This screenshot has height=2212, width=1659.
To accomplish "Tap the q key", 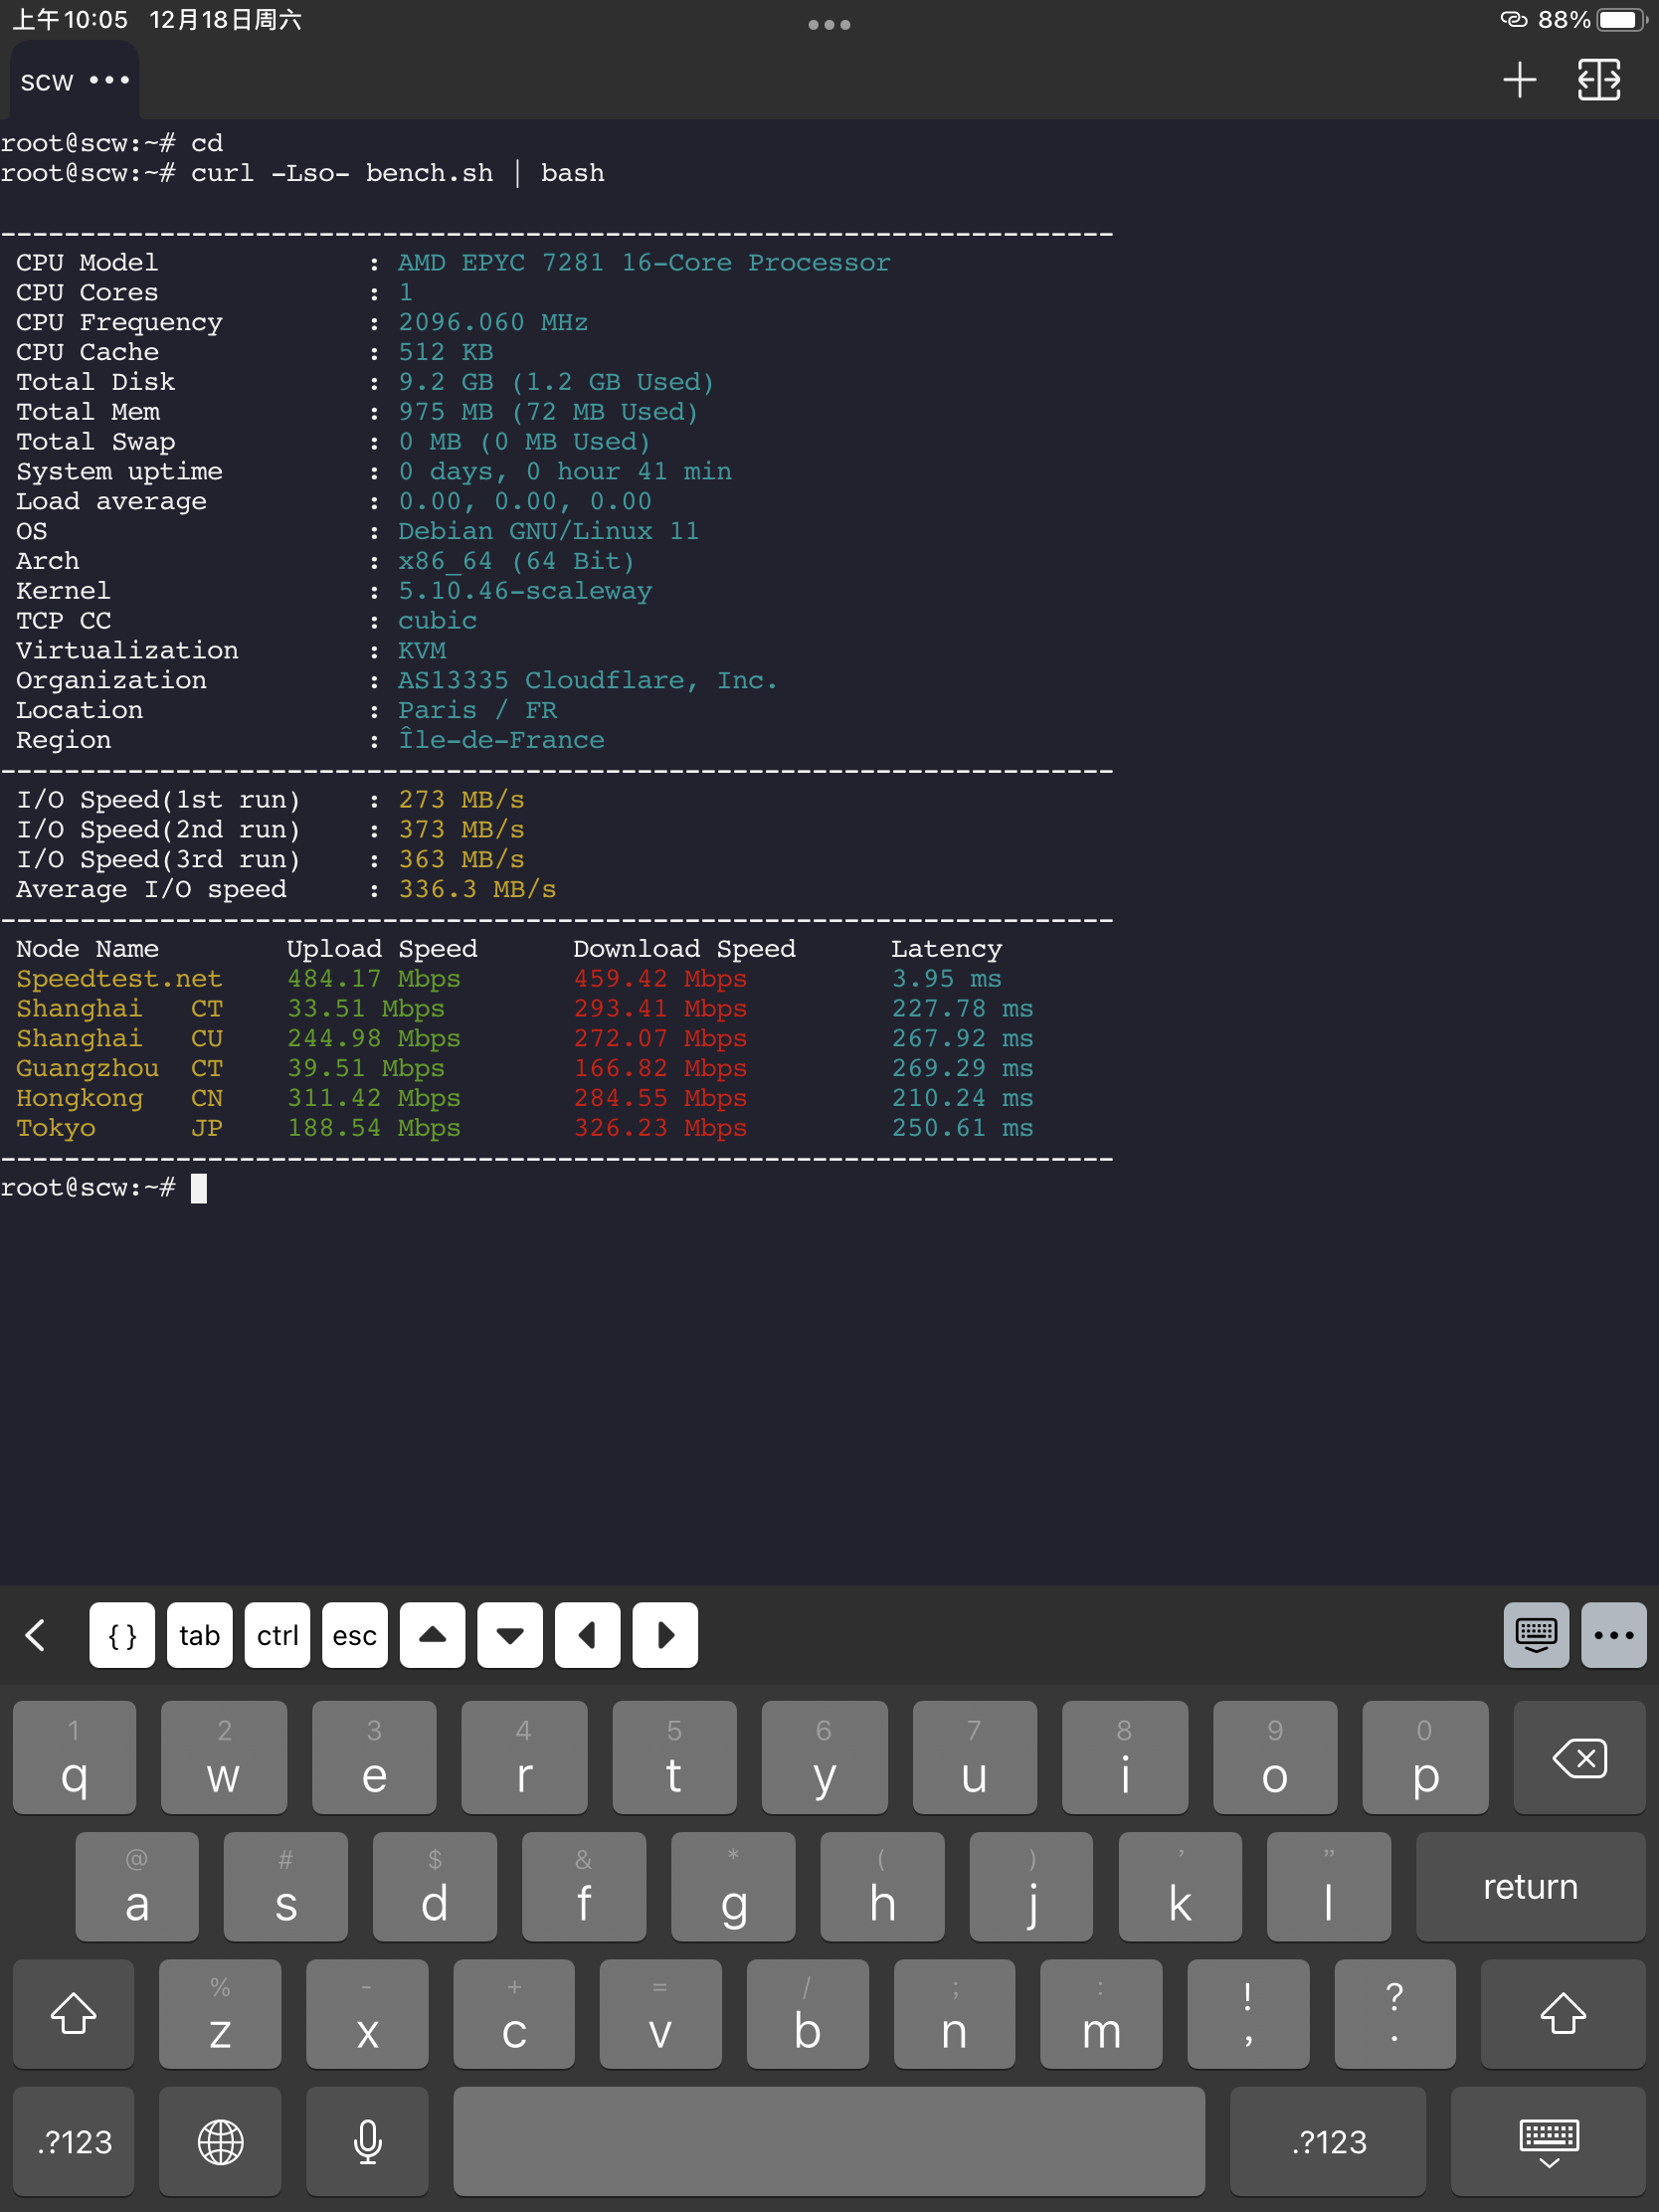I will [74, 1757].
